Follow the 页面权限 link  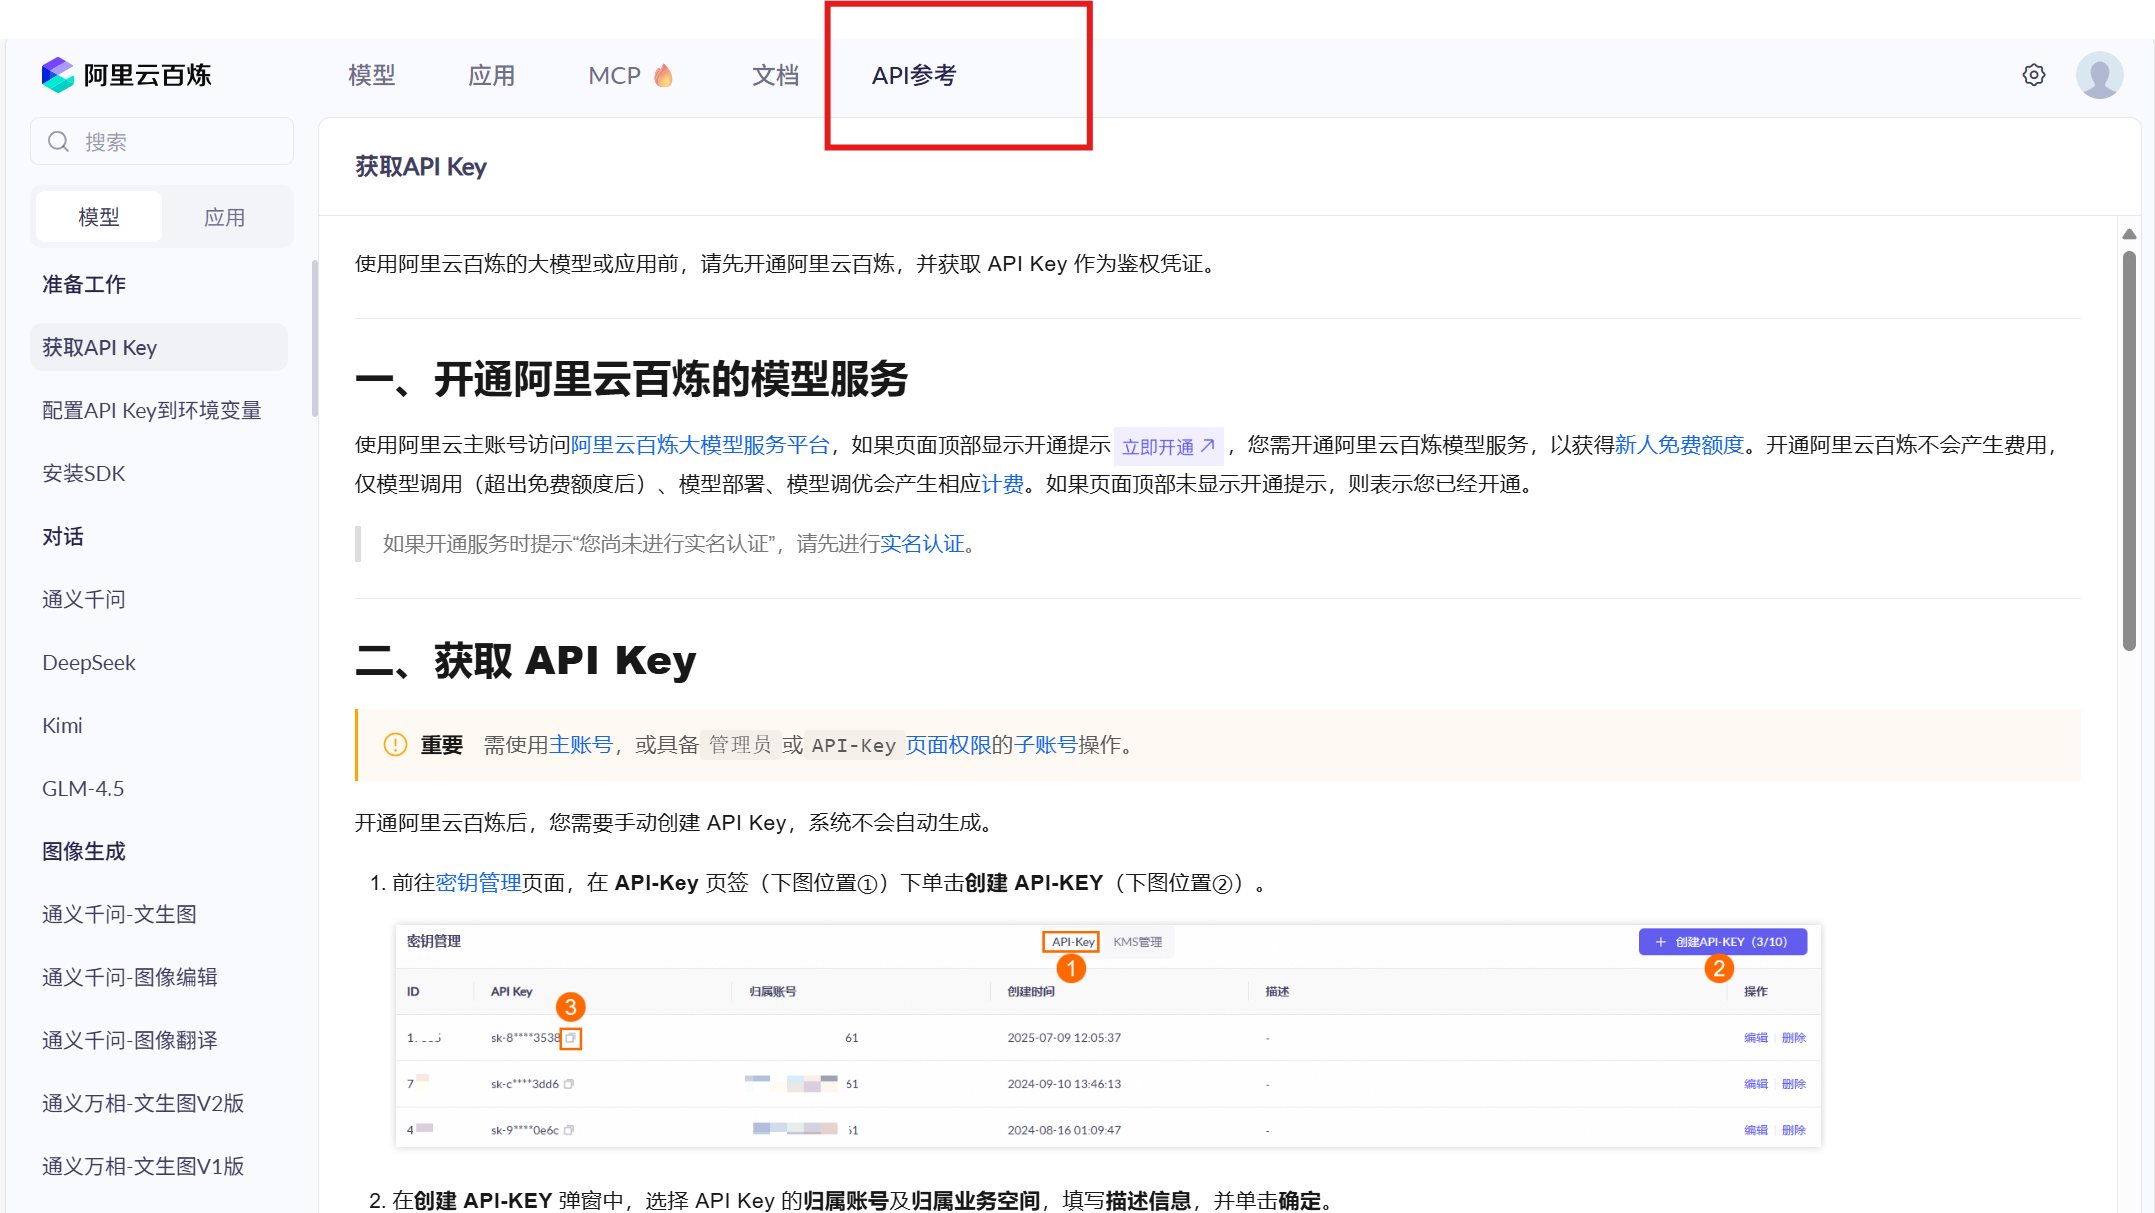(948, 745)
